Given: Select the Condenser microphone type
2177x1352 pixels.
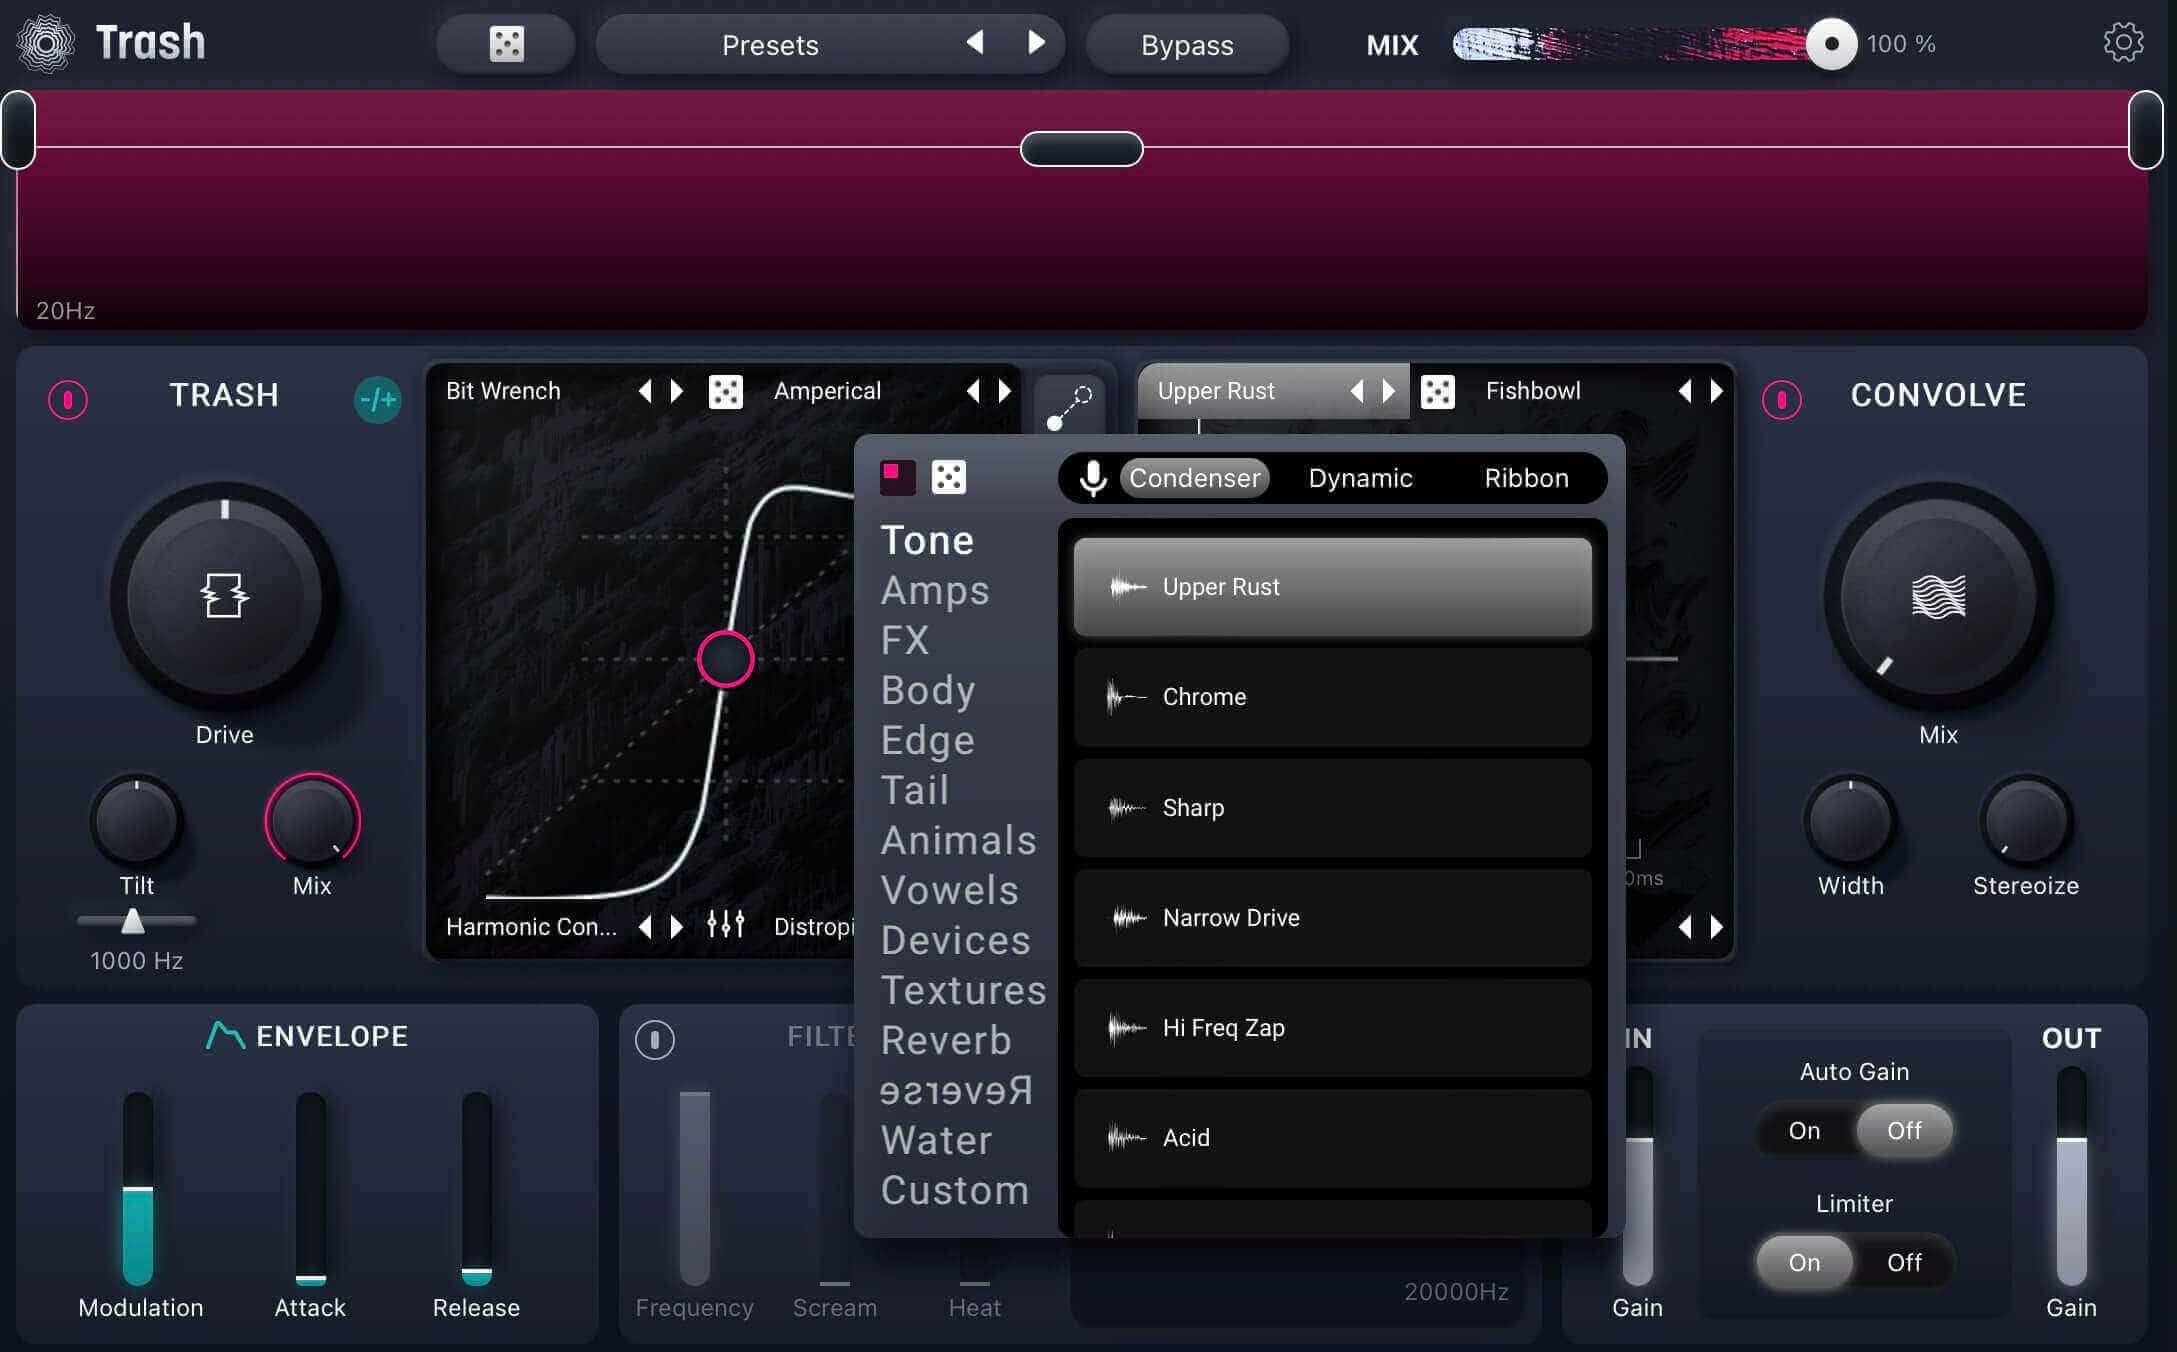Looking at the screenshot, I should 1194,478.
